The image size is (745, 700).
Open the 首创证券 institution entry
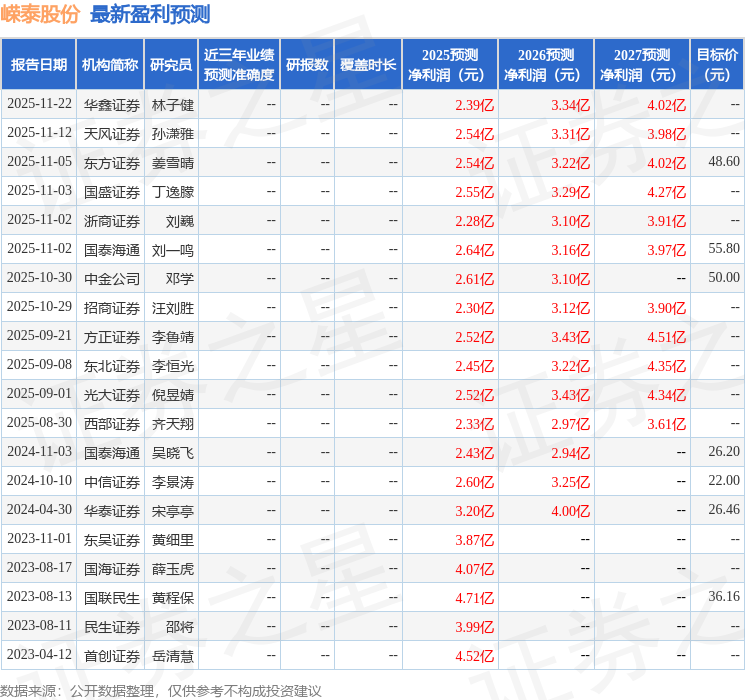pos(111,656)
